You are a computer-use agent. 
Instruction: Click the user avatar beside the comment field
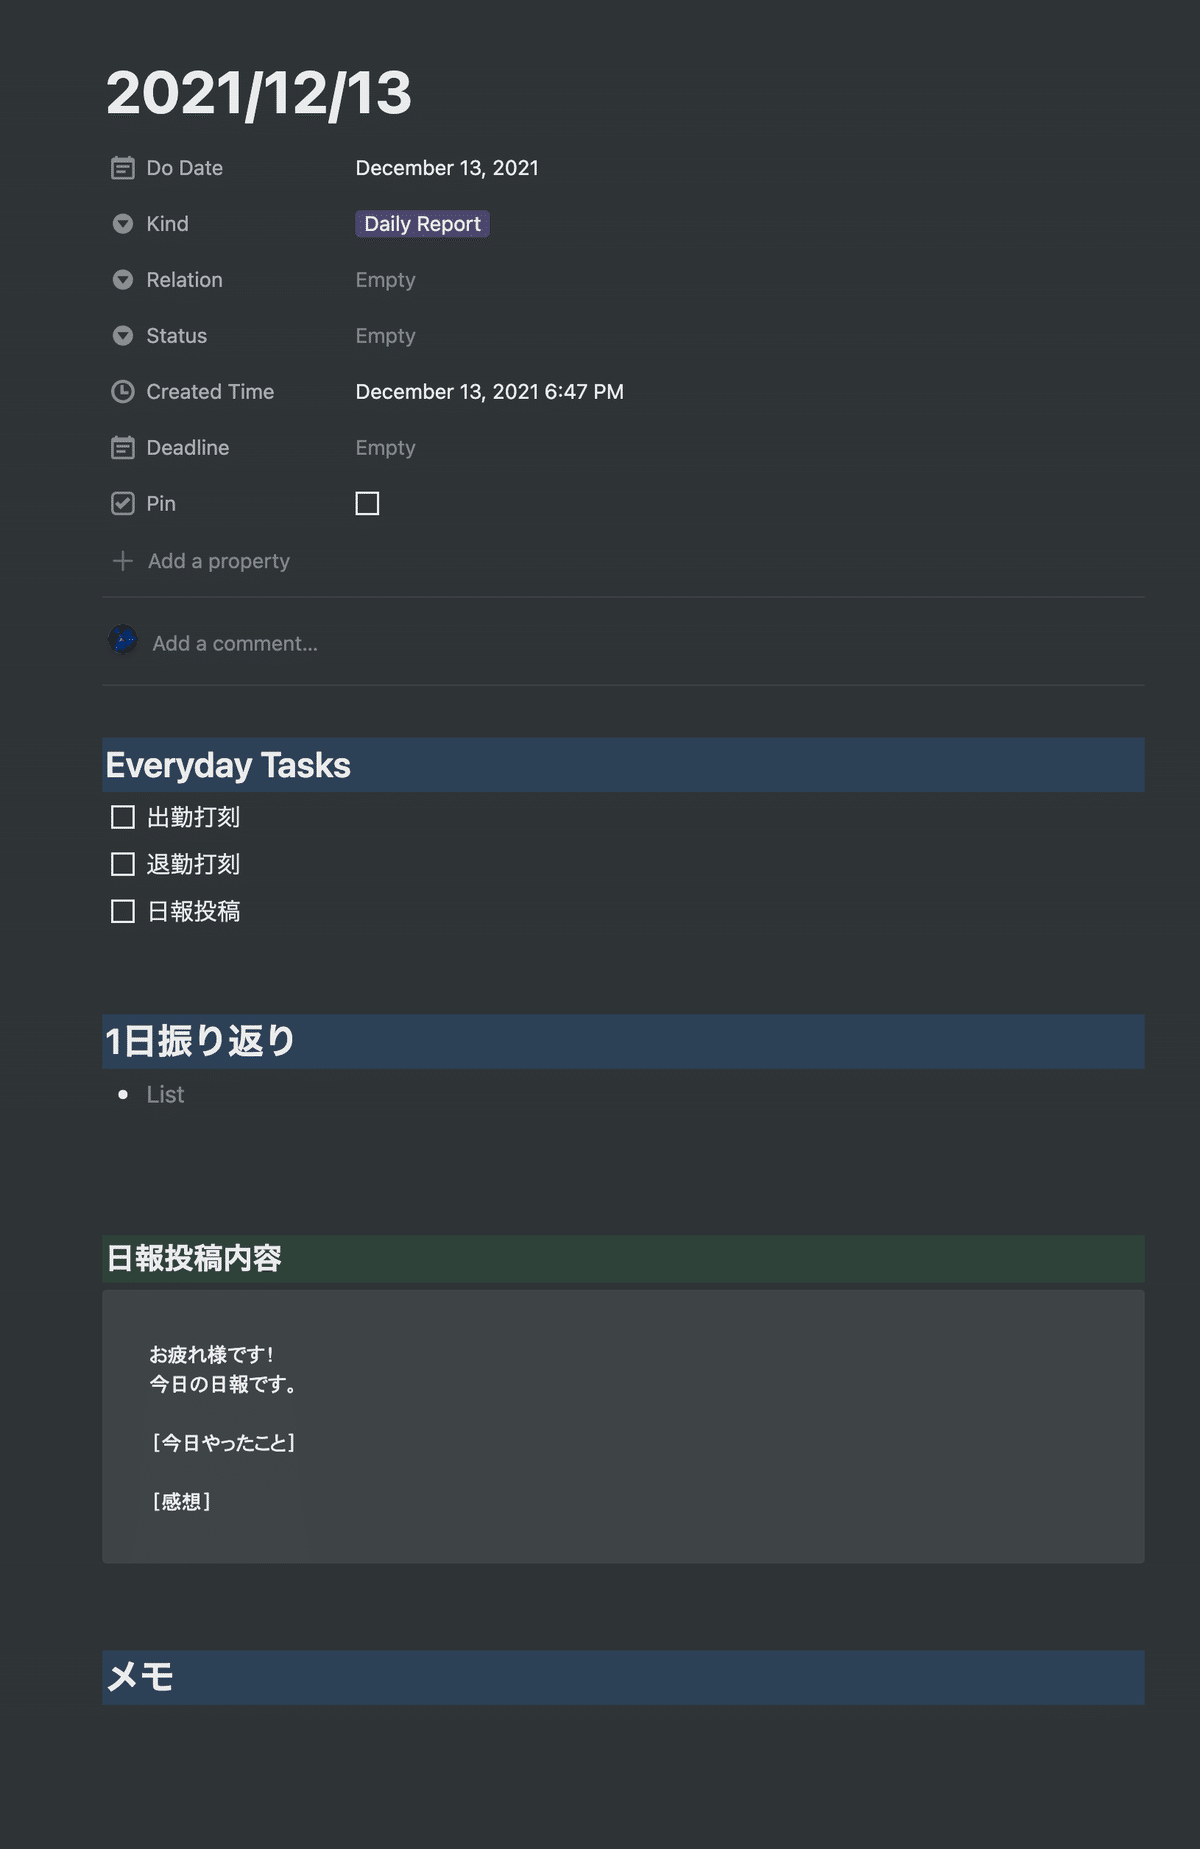[123, 639]
